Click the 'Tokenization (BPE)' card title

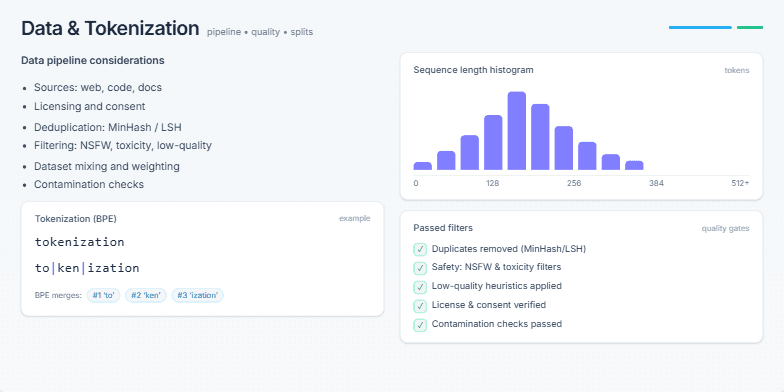[x=76, y=218]
